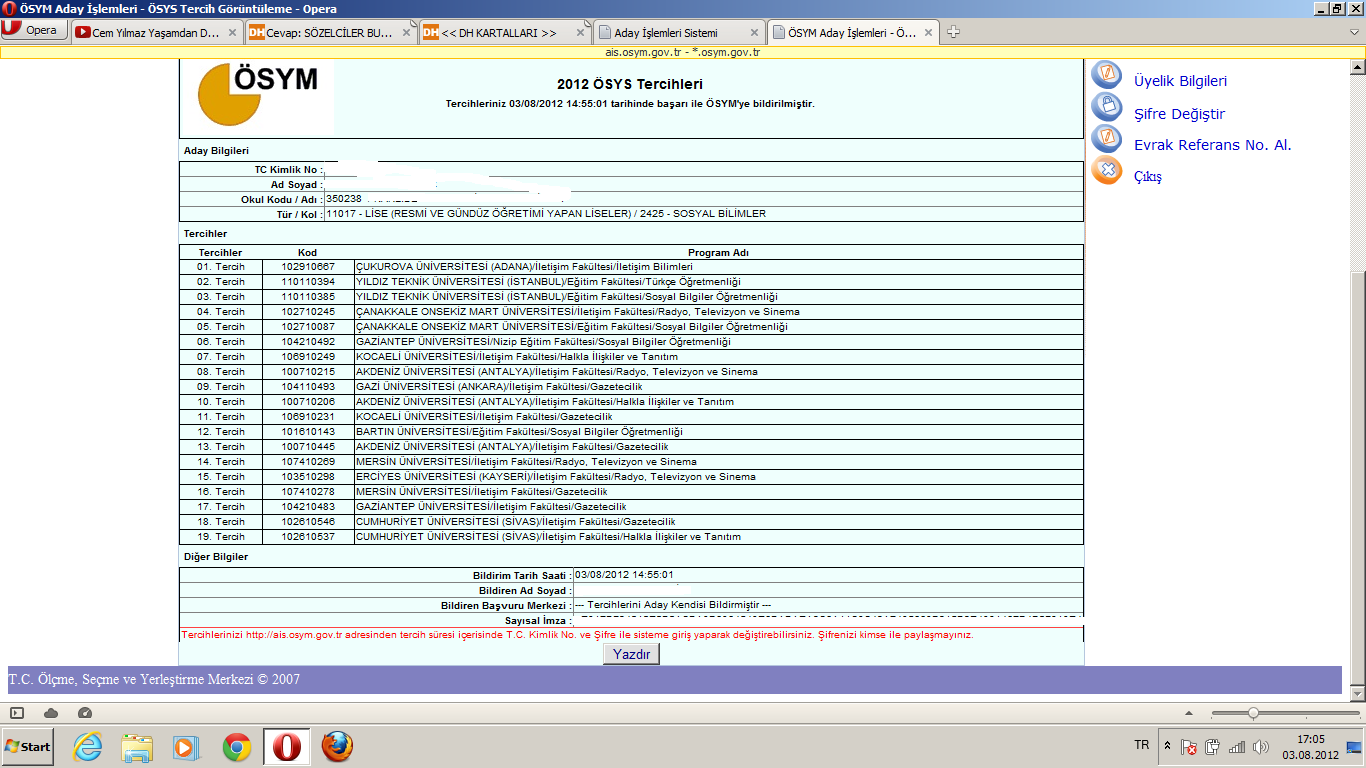1366x768 pixels.
Task: Select GAZİ ÜNİVERSİTESİ Gazetecilik row
Action: [x=631, y=387]
